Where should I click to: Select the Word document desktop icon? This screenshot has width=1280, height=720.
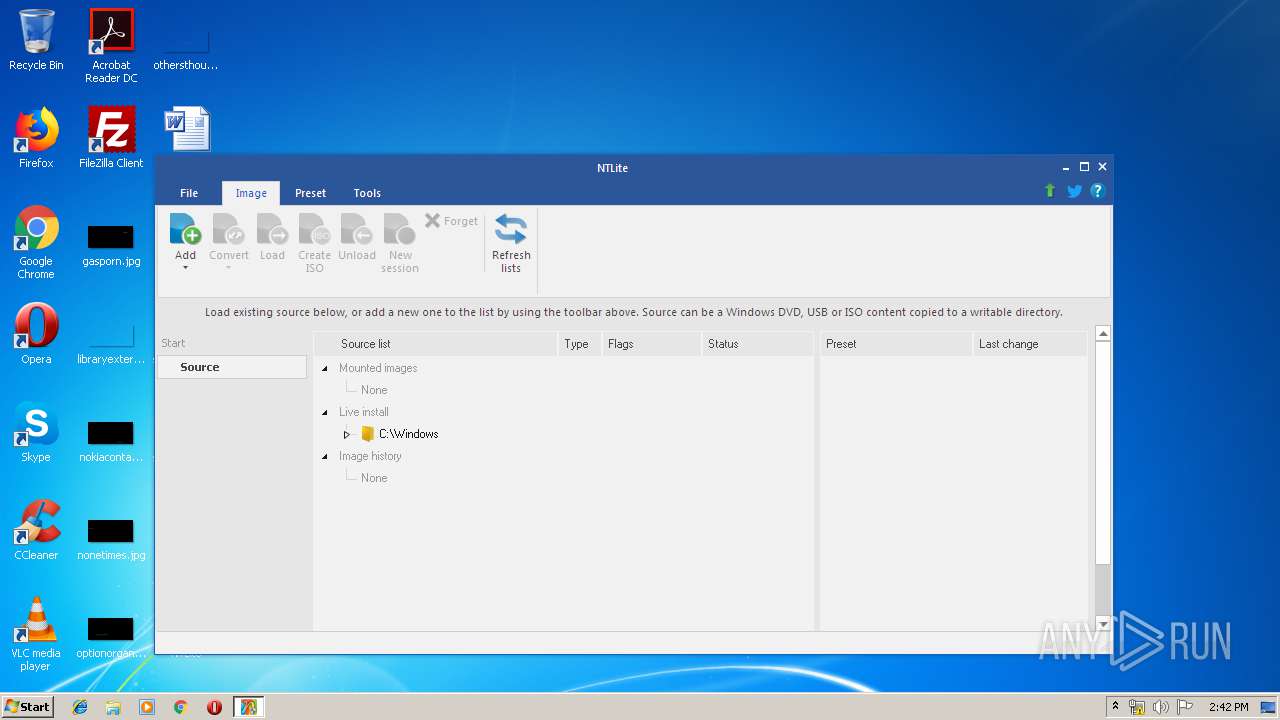[x=186, y=129]
